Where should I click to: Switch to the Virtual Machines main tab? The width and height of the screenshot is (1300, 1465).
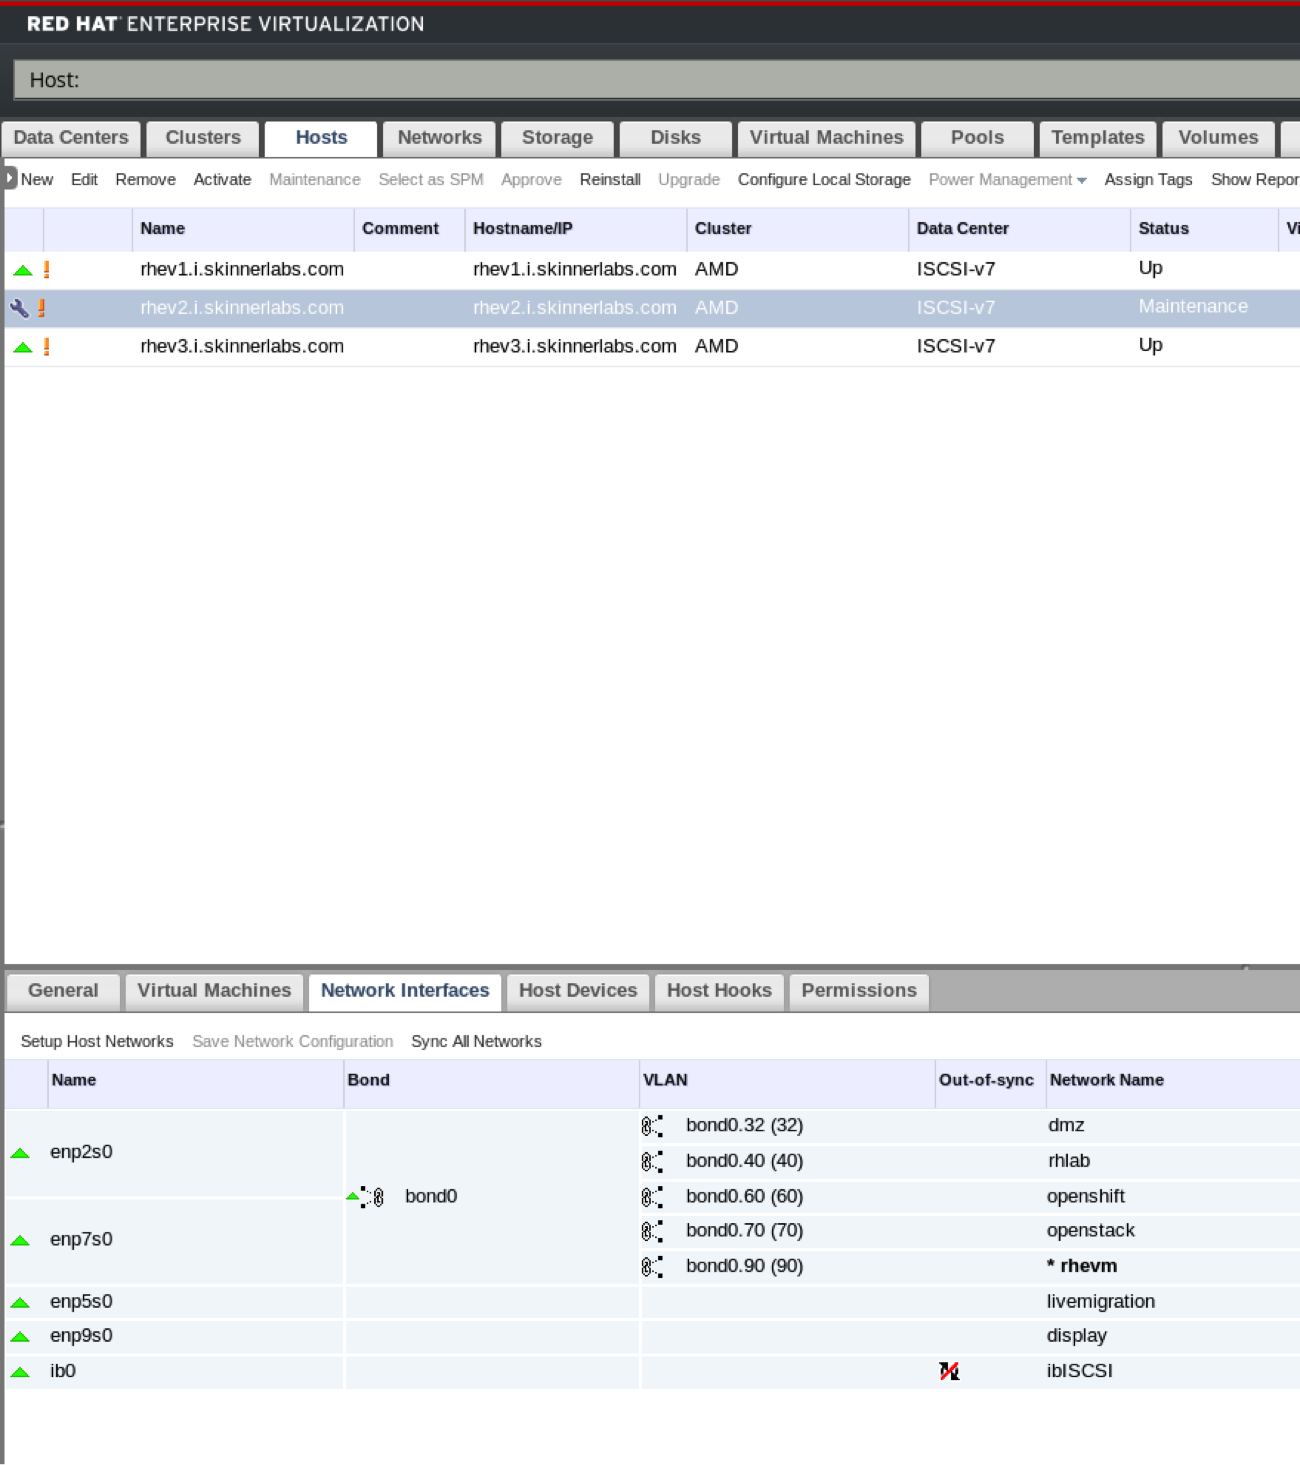click(826, 138)
